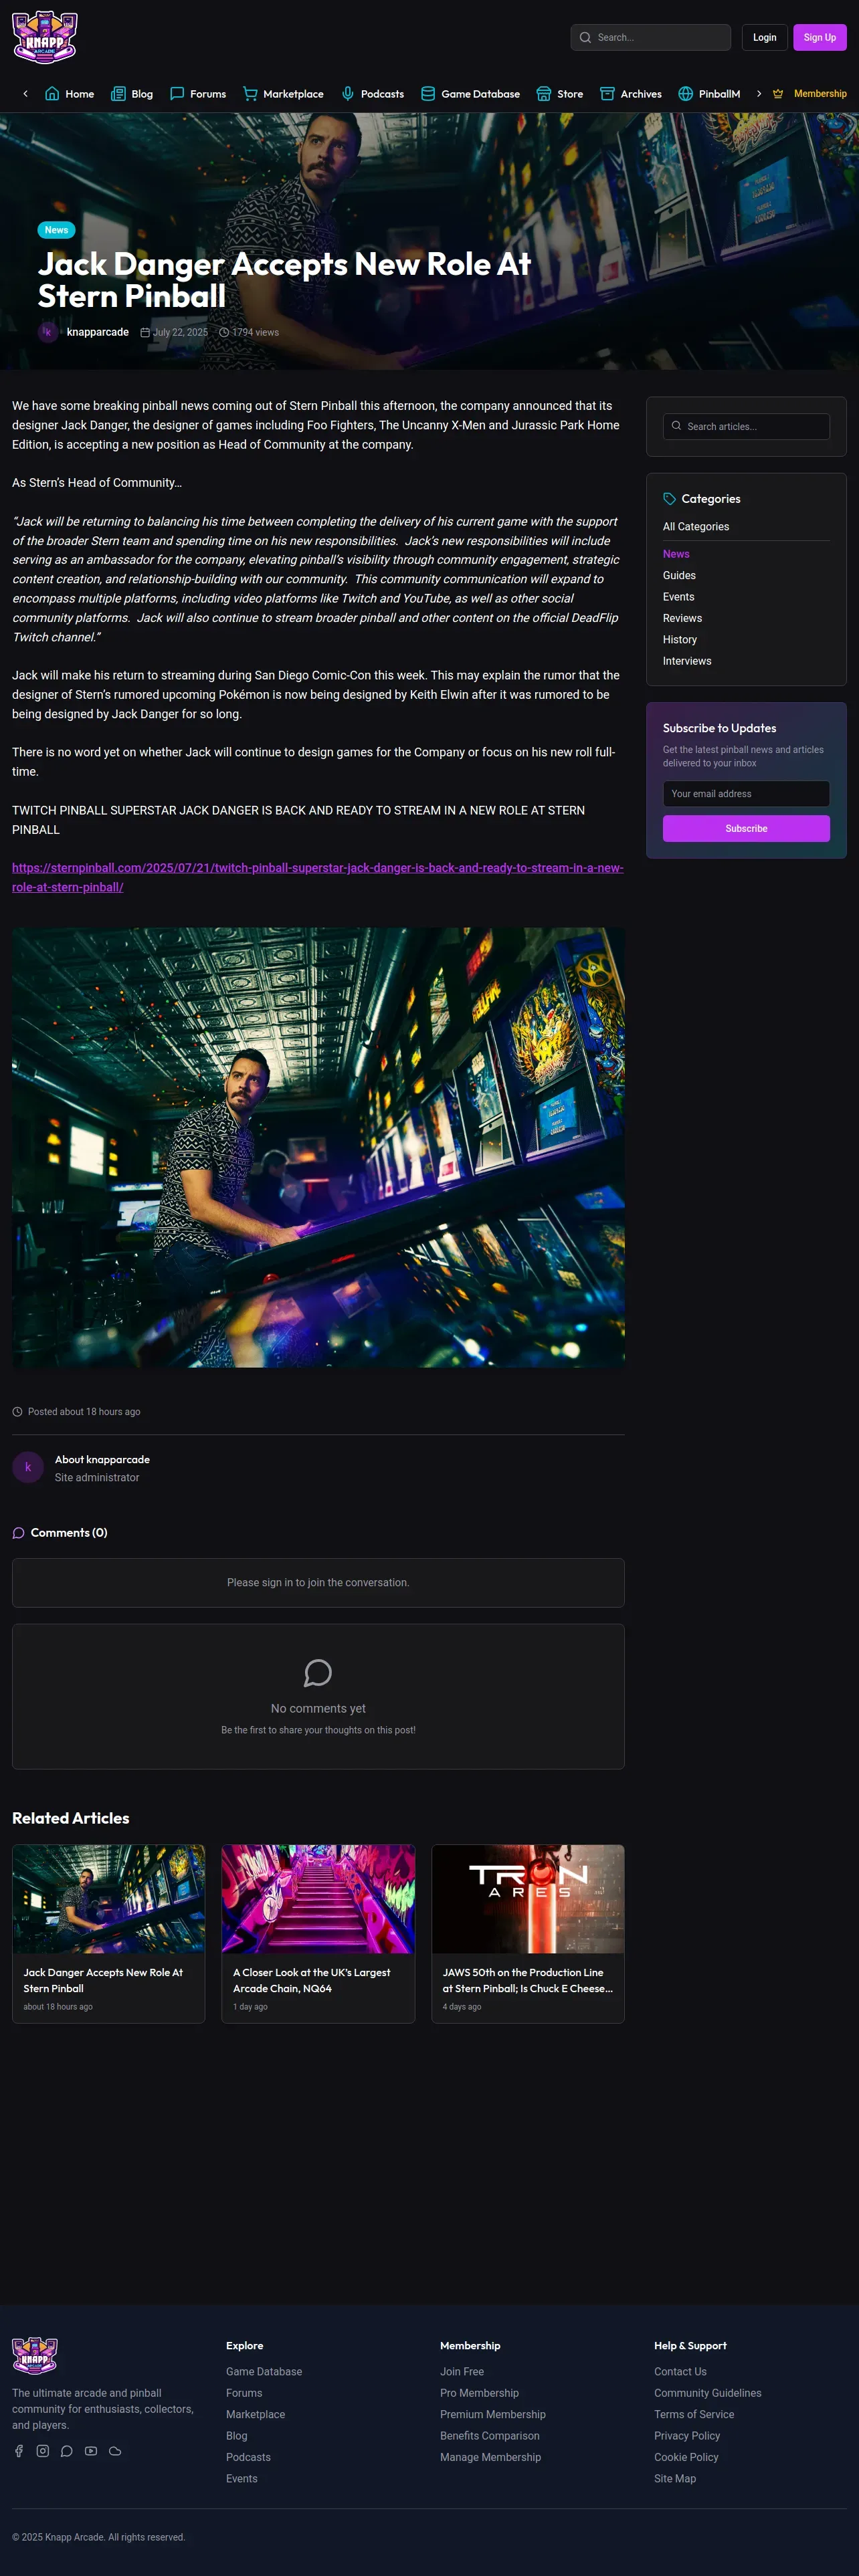The image size is (859, 2576).
Task: Click footer Join Free link
Action: click(462, 2372)
